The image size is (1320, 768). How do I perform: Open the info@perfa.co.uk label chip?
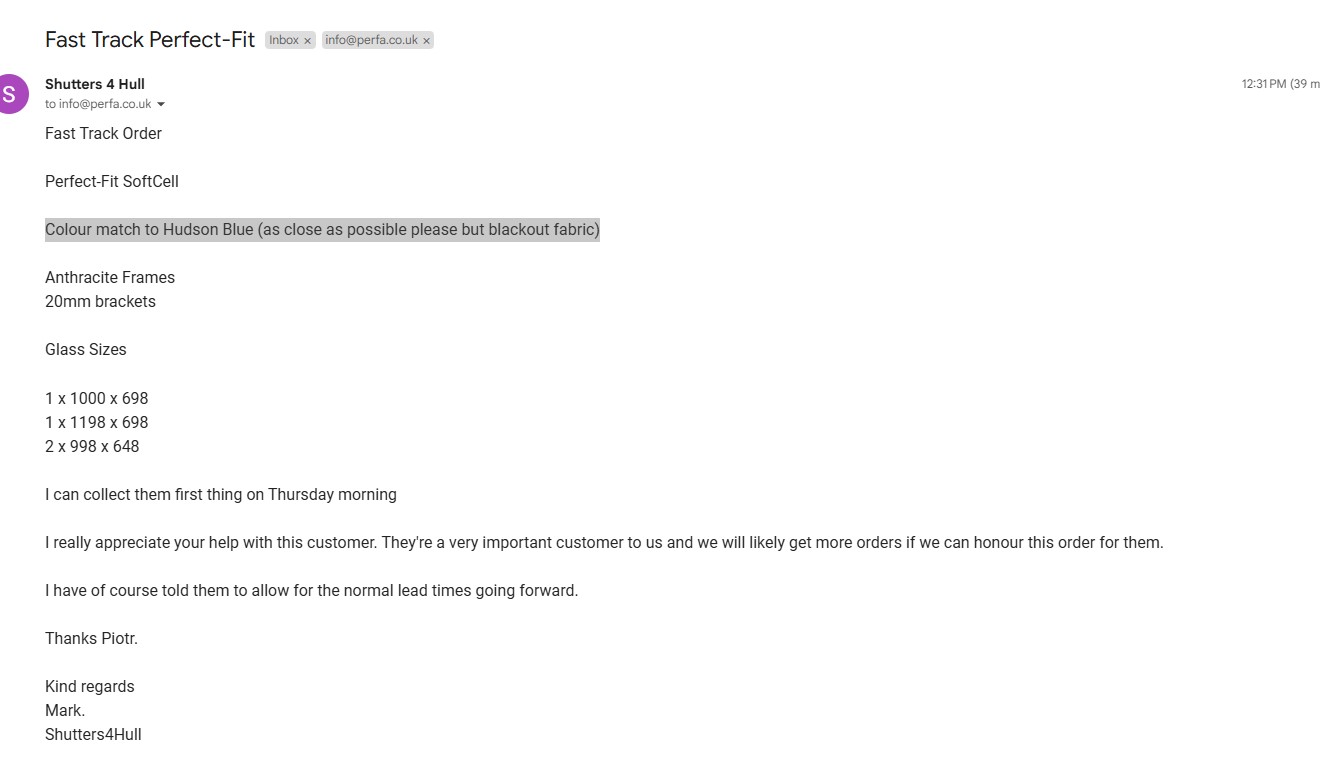click(371, 40)
